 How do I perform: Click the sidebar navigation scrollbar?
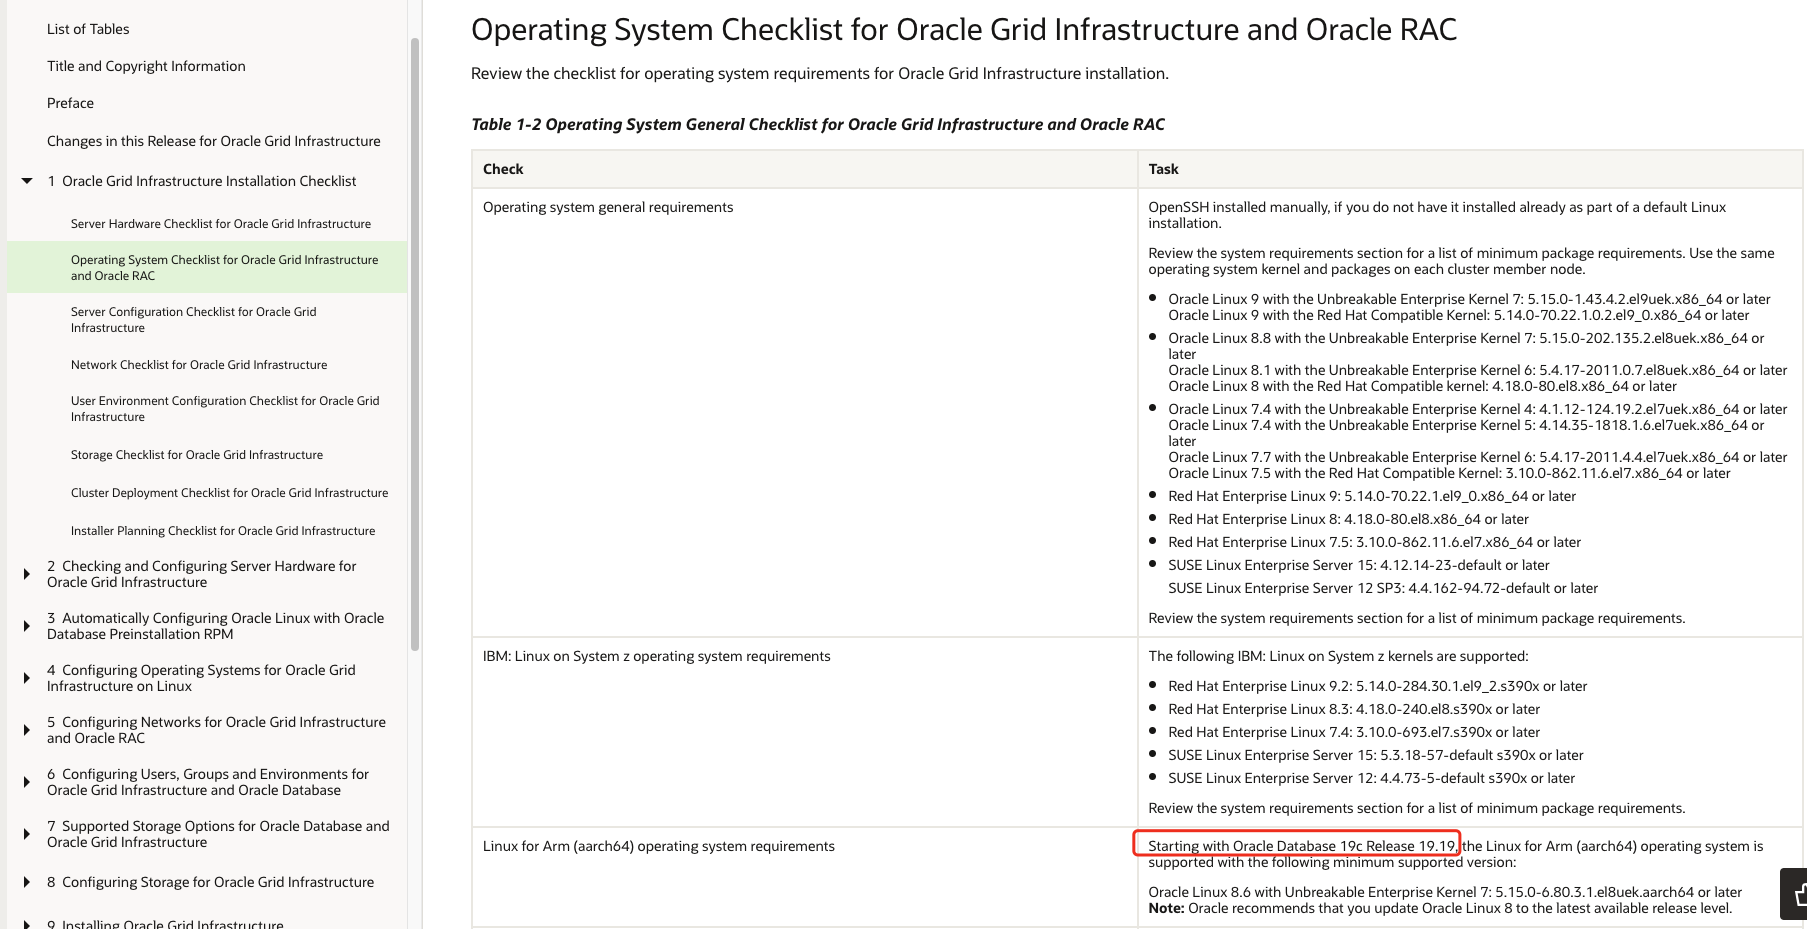click(415, 345)
